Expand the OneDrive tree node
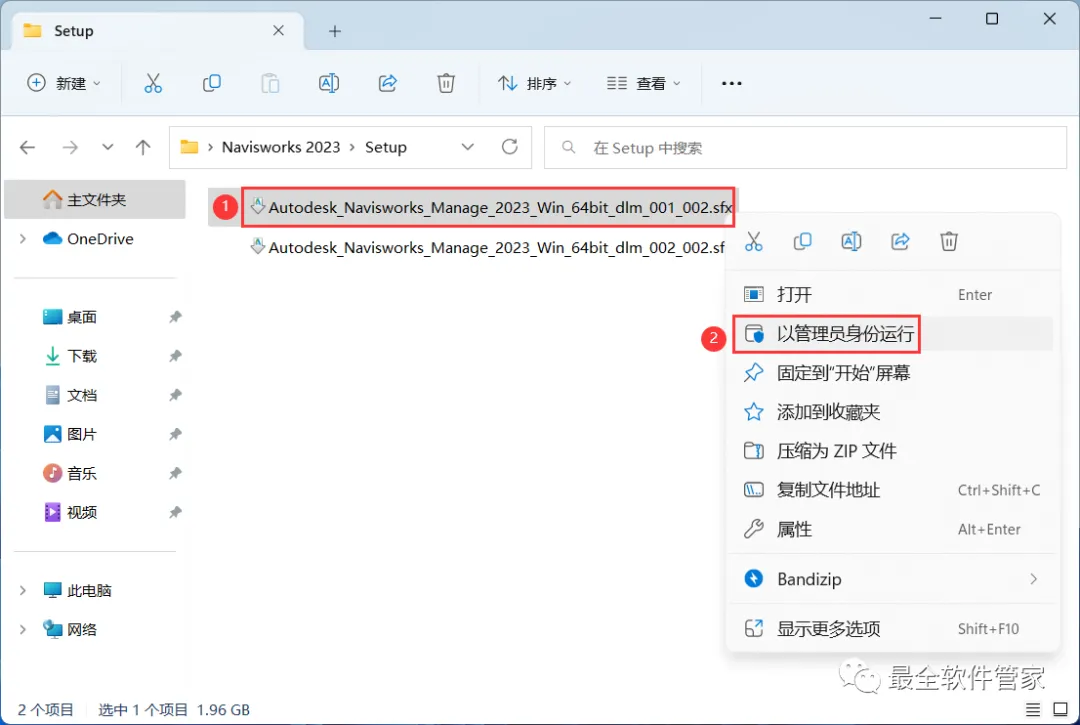 point(23,239)
